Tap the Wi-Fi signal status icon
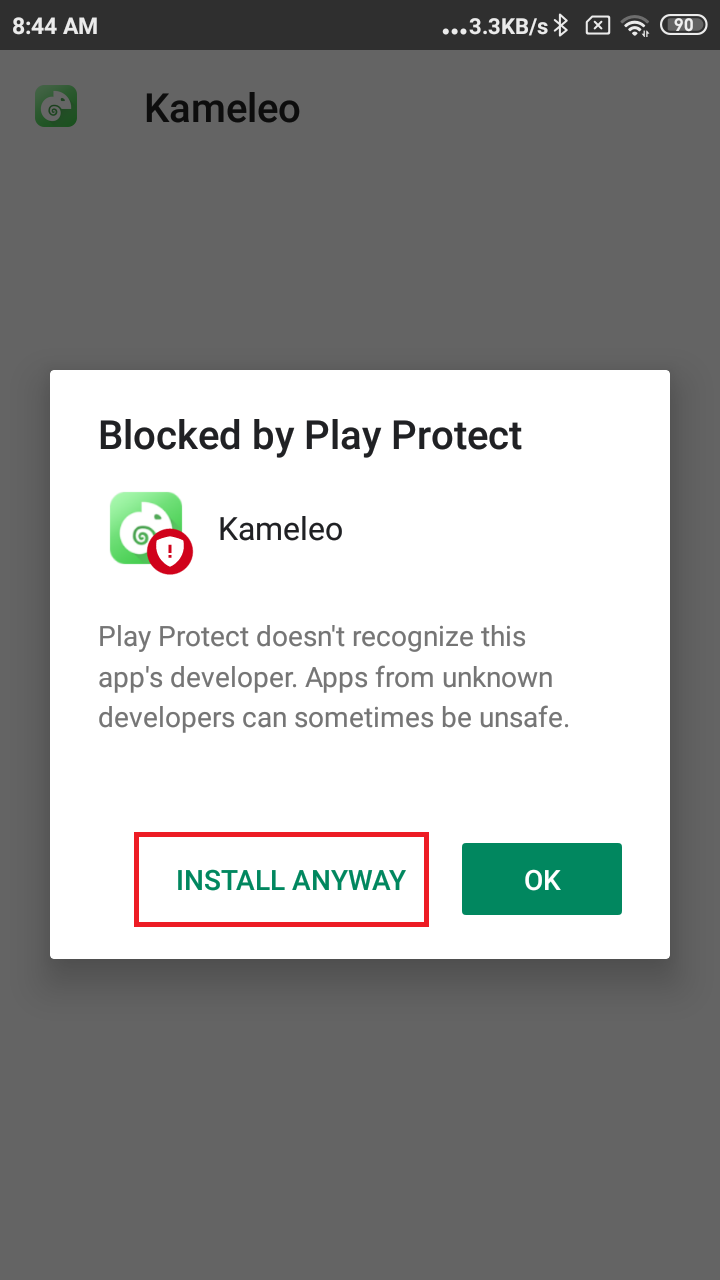Viewport: 720px width, 1280px height. (635, 26)
